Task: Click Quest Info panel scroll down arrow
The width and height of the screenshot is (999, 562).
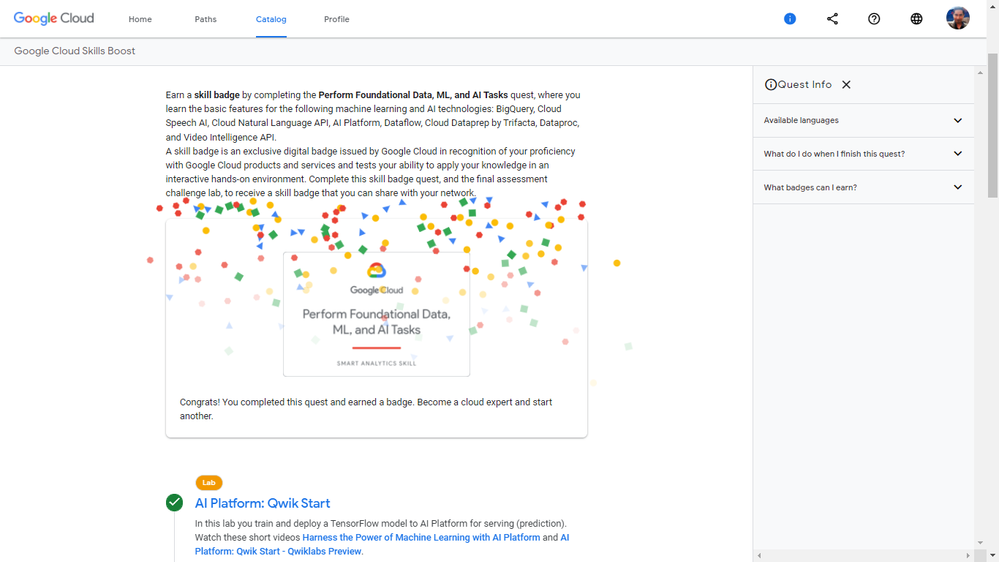Action: [980, 542]
